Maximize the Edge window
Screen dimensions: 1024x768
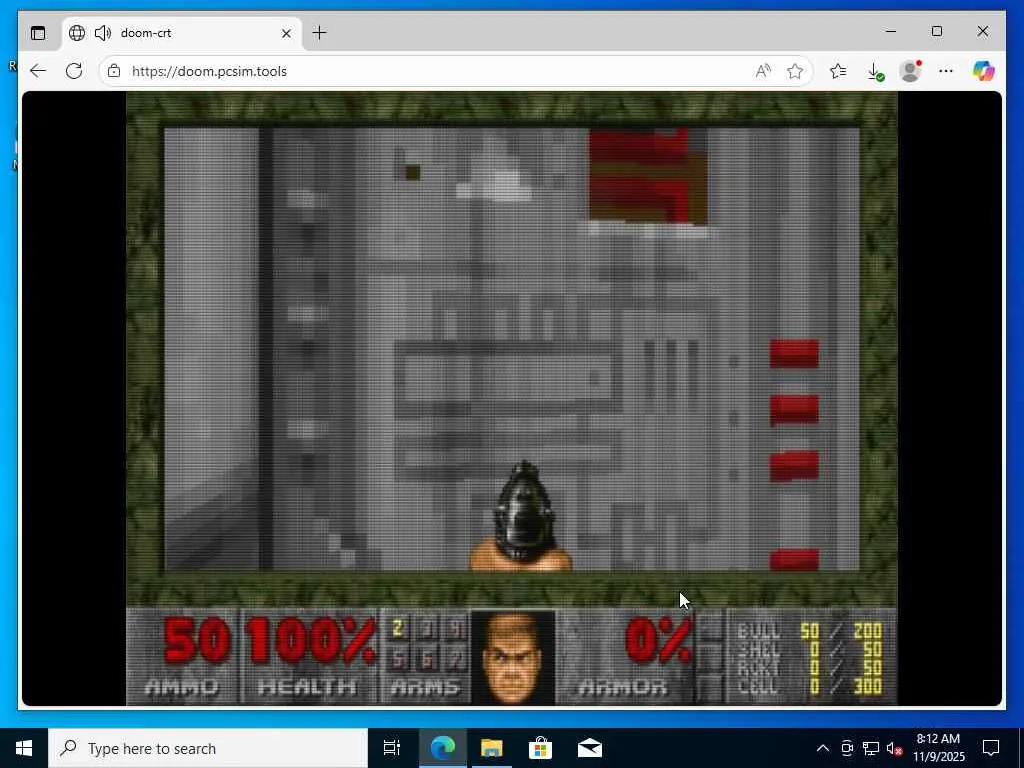click(x=936, y=31)
